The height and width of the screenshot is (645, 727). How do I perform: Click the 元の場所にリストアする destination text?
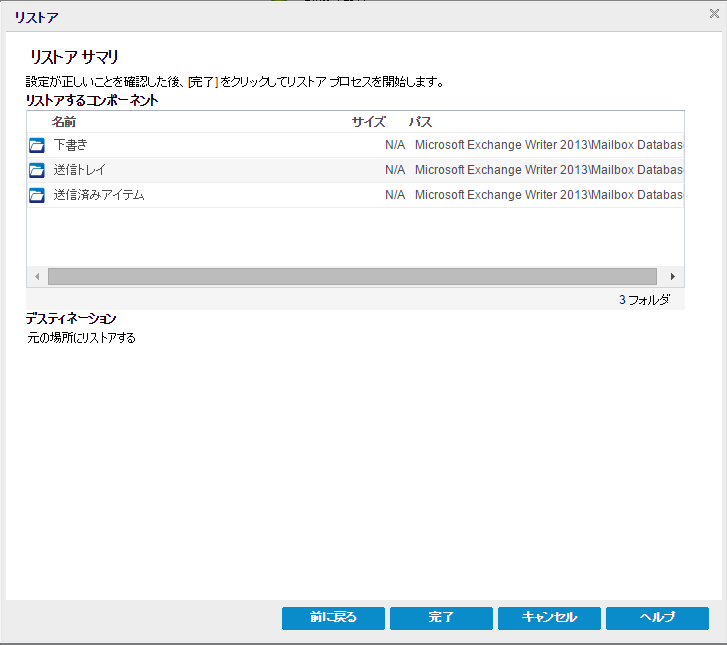tap(81, 338)
